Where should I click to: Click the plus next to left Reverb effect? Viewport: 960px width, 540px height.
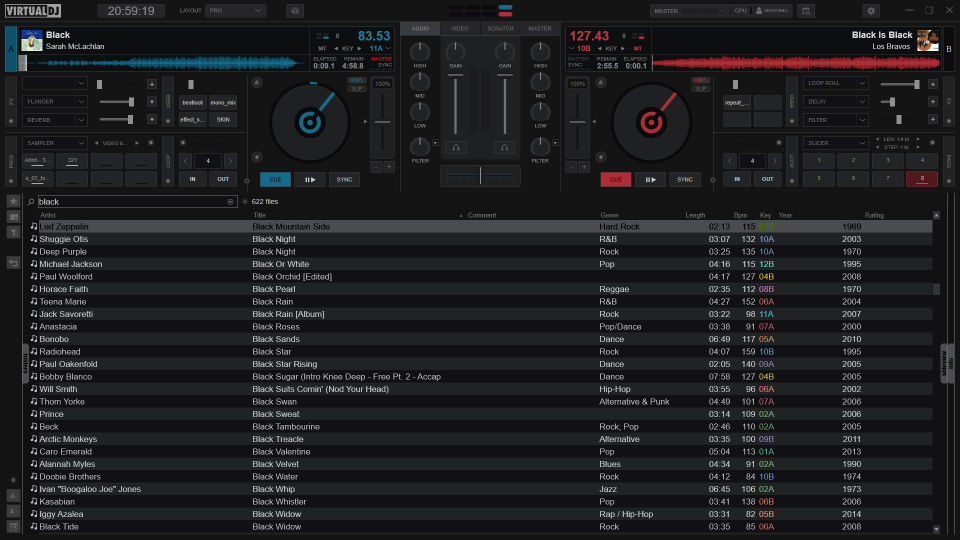tap(152, 120)
